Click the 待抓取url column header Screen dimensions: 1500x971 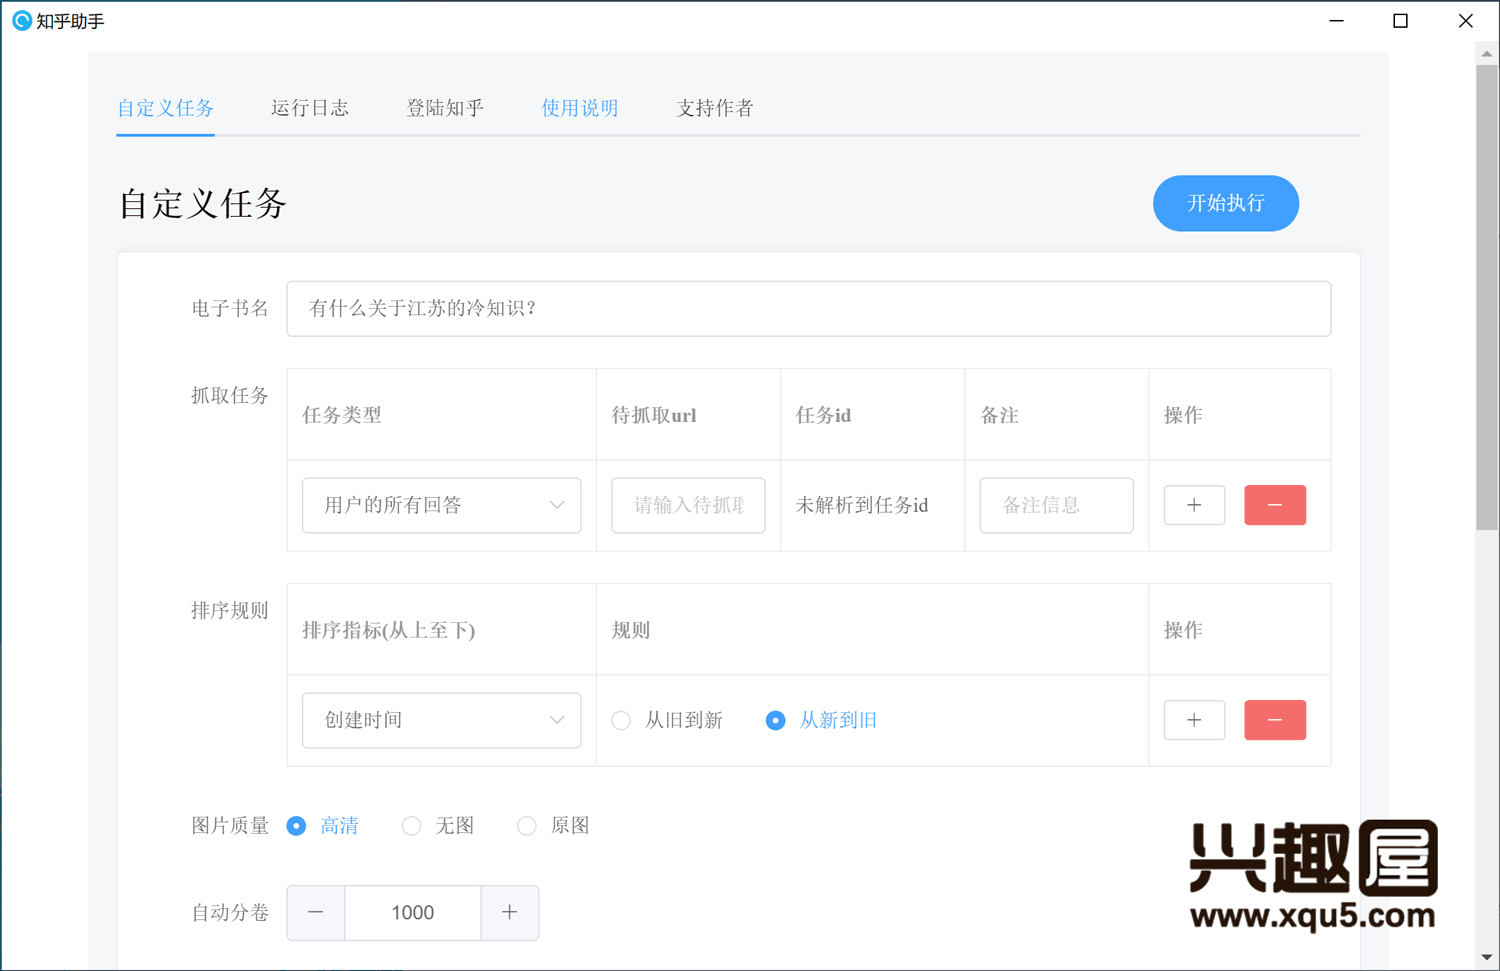pyautogui.click(x=654, y=415)
